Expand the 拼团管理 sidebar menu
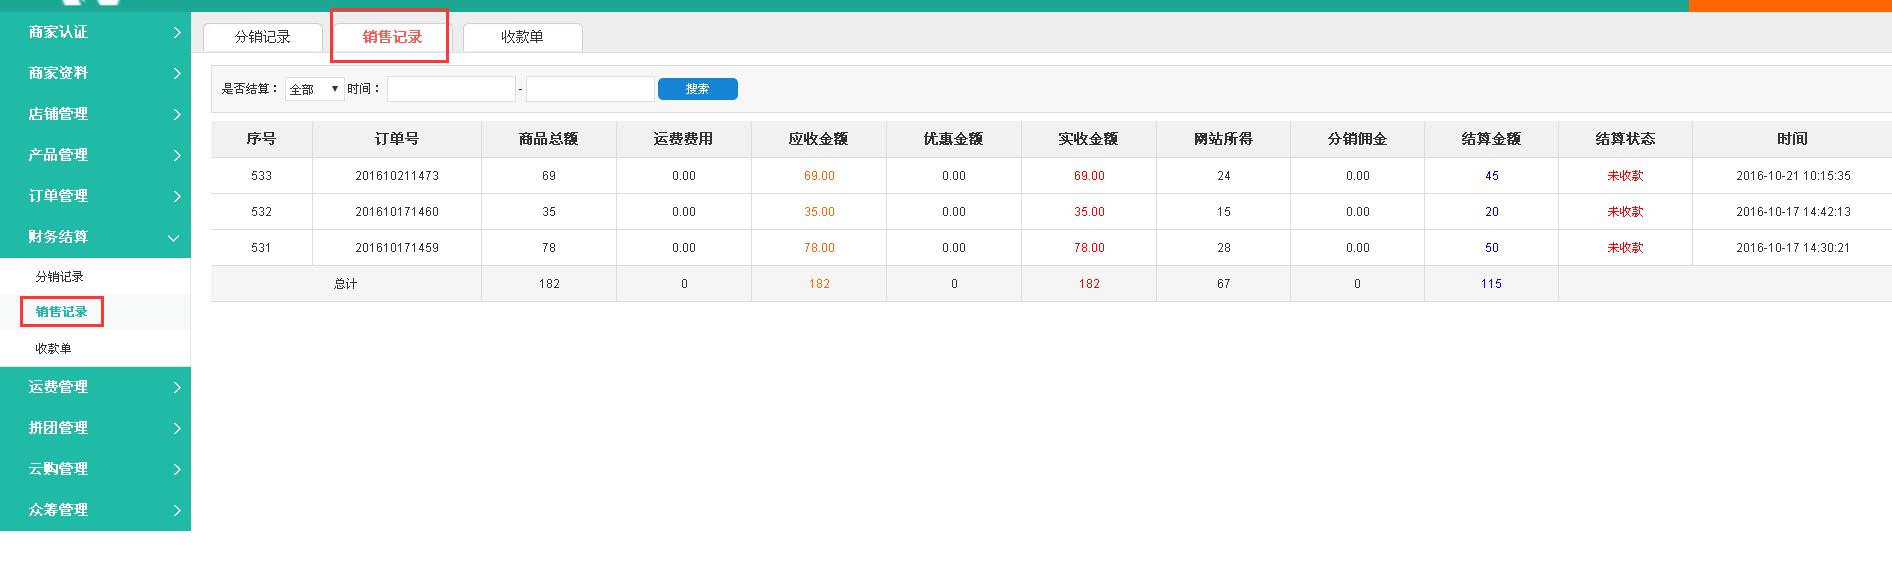 point(95,428)
